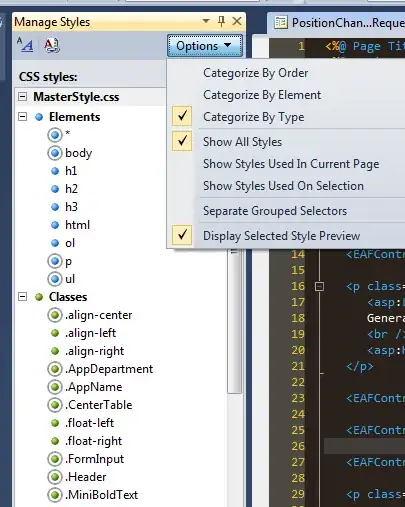Collapse the Elements group

tap(22, 117)
